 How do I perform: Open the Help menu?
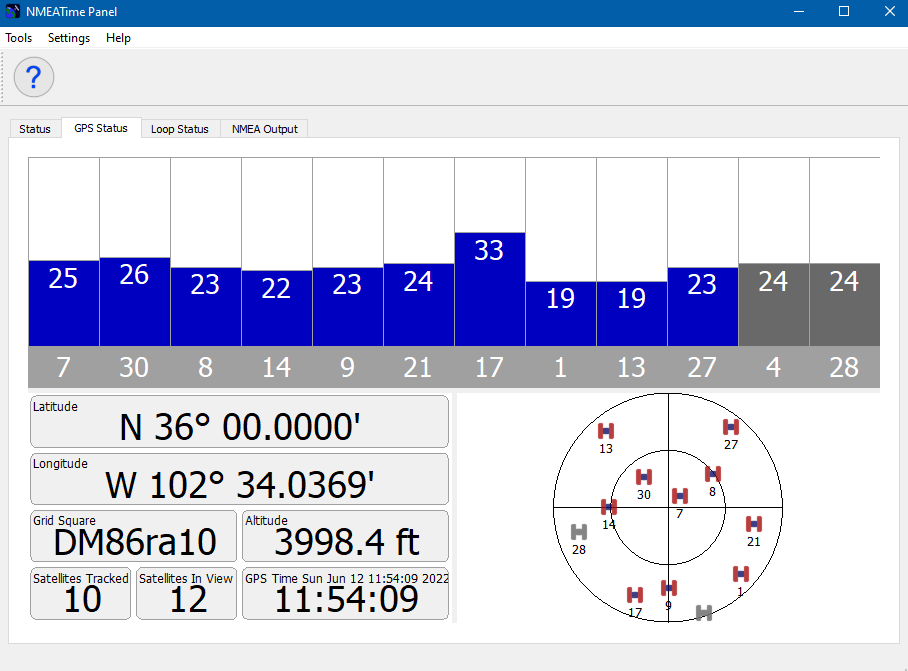click(118, 38)
